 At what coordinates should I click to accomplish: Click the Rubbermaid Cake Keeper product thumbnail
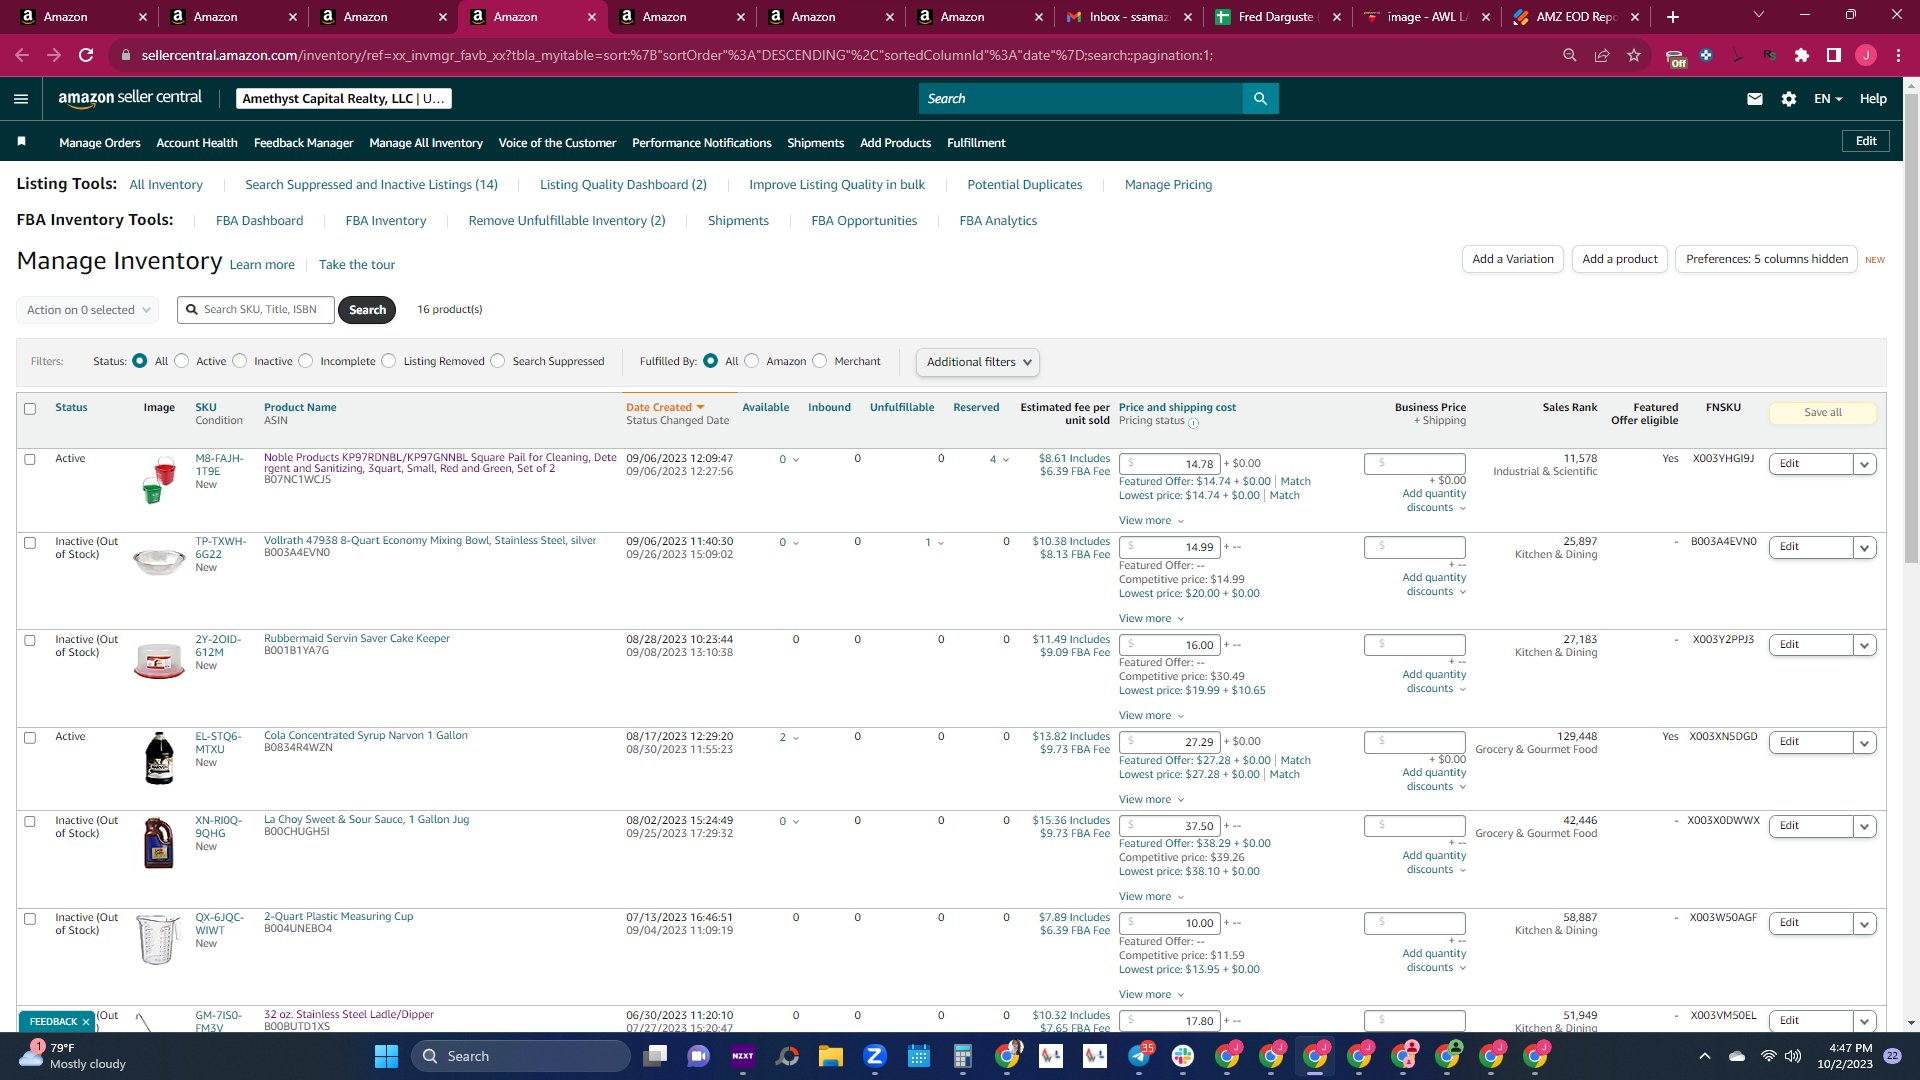[x=159, y=661]
